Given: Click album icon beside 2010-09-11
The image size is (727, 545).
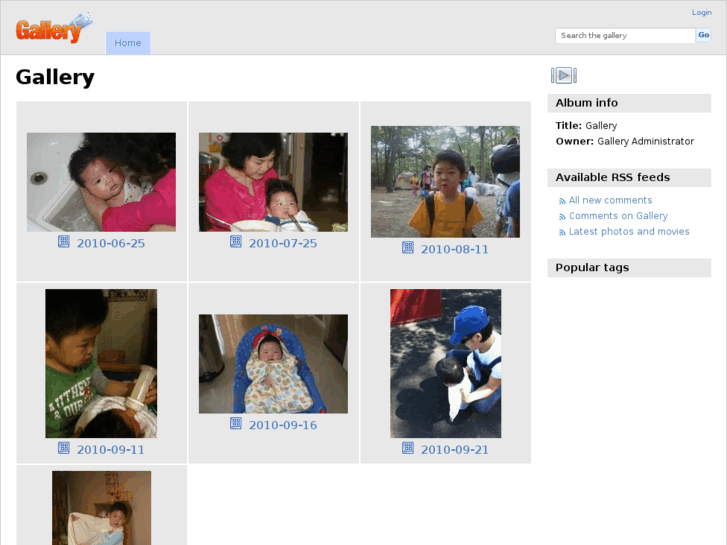Looking at the screenshot, I should tap(64, 448).
